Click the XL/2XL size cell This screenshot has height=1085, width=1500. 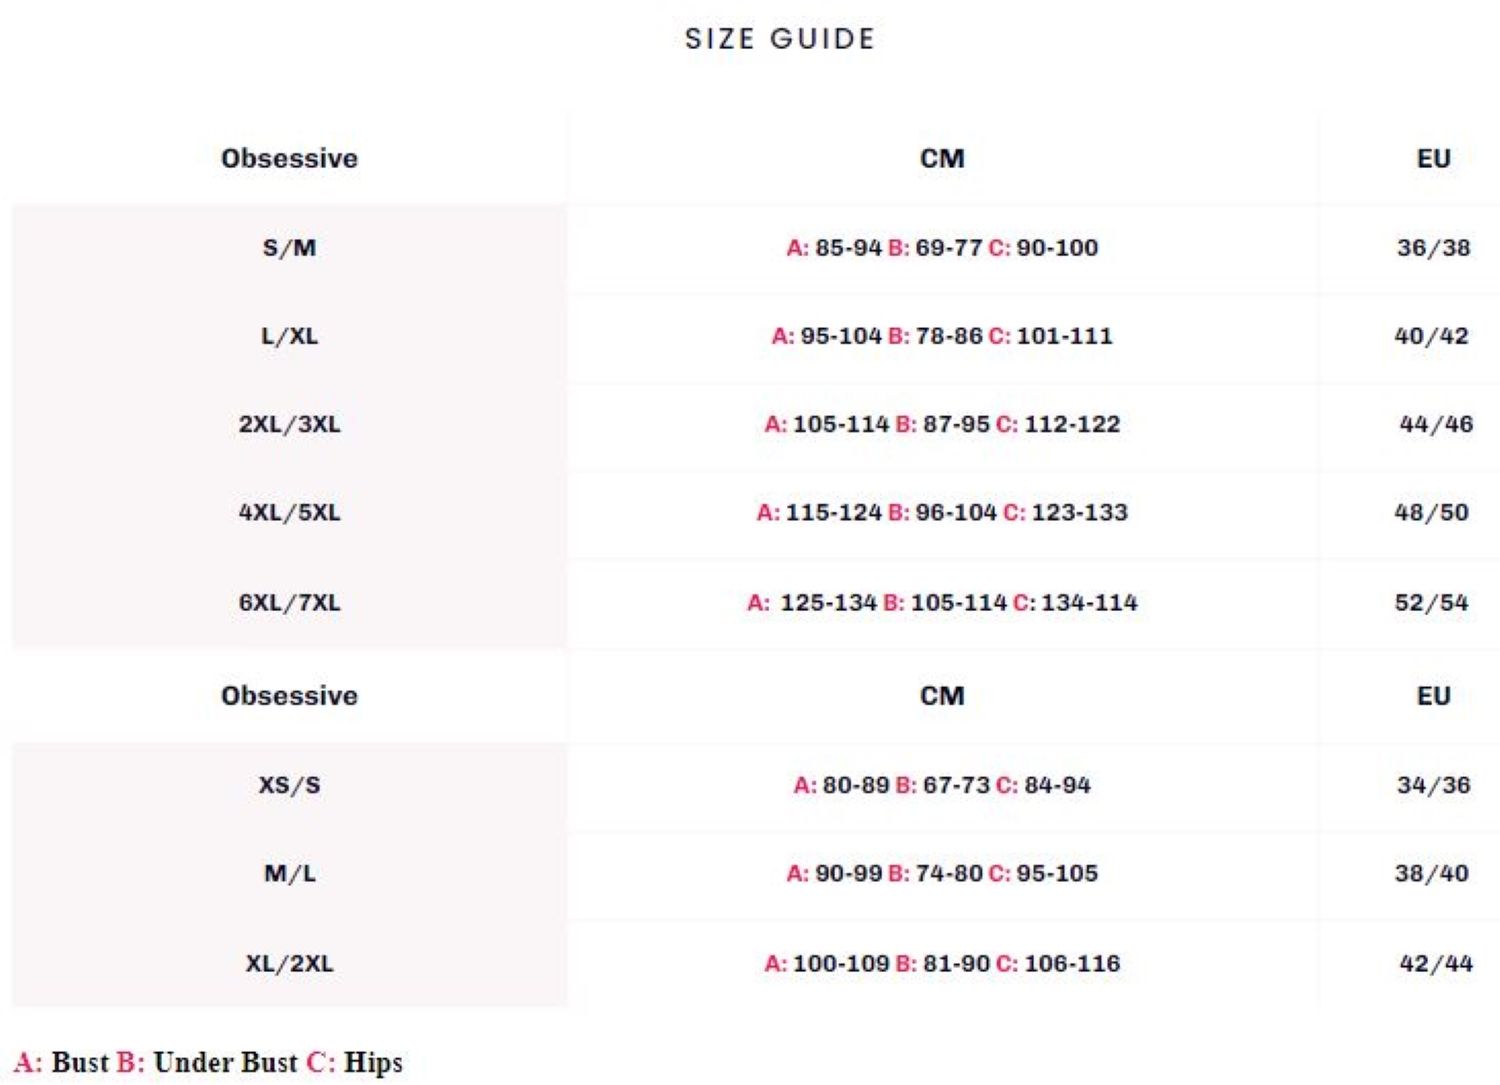[289, 964]
